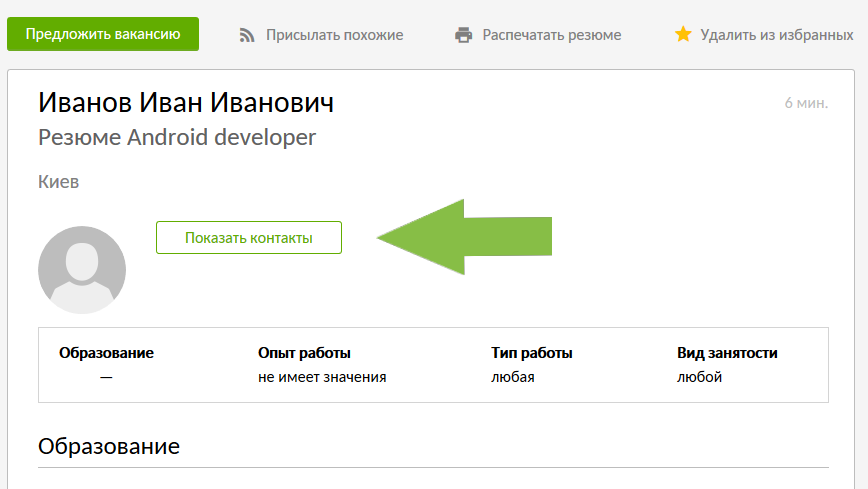Click the Показать контакты button
This screenshot has height=489, width=868.
click(x=249, y=238)
